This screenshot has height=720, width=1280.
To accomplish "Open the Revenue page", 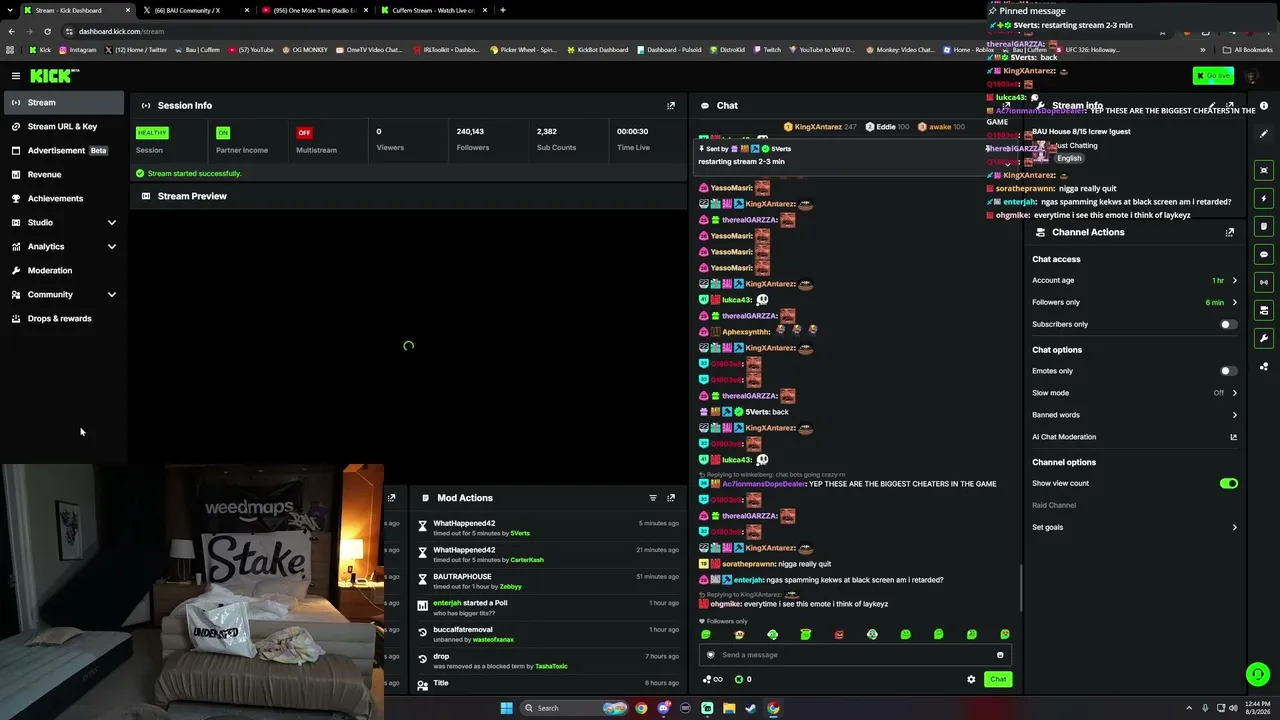I will (x=64, y=174).
